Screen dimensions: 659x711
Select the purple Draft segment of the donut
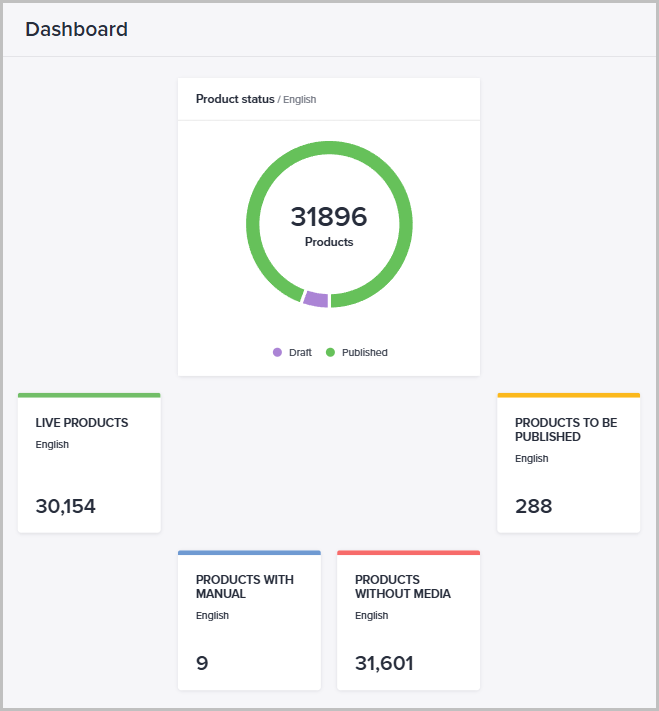pyautogui.click(x=316, y=299)
